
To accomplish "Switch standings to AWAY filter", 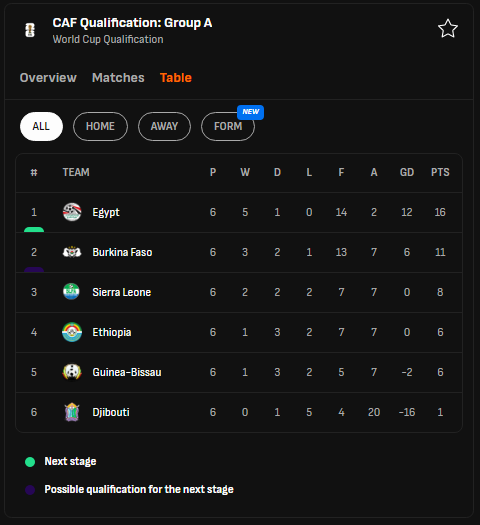I will 164,126.
